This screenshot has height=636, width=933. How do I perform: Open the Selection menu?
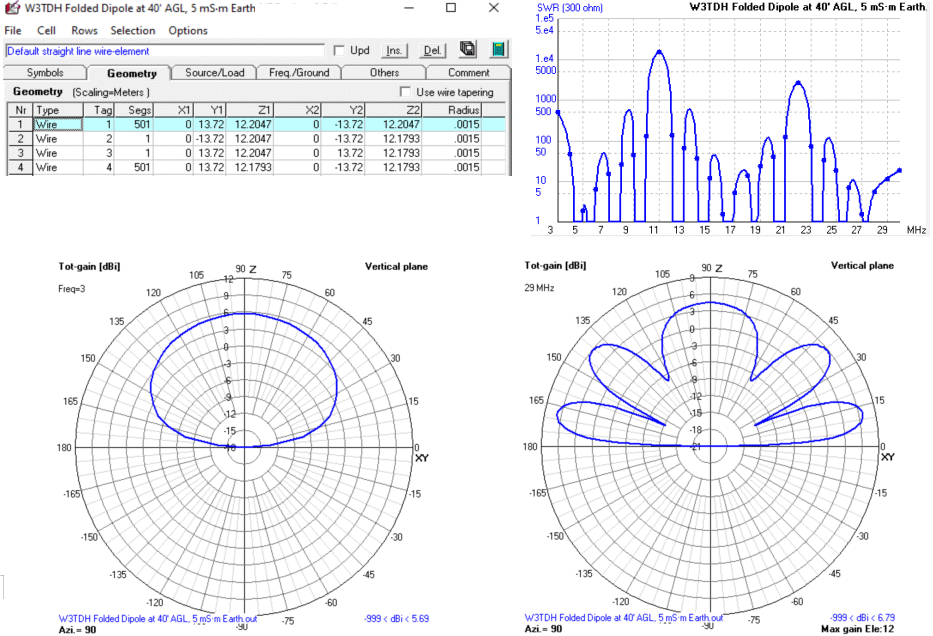point(132,30)
